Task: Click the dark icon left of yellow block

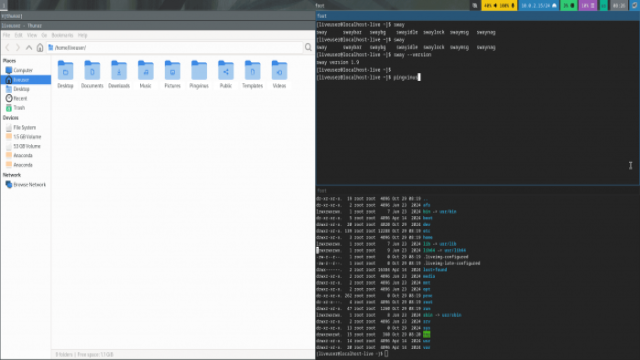Action: click(475, 6)
